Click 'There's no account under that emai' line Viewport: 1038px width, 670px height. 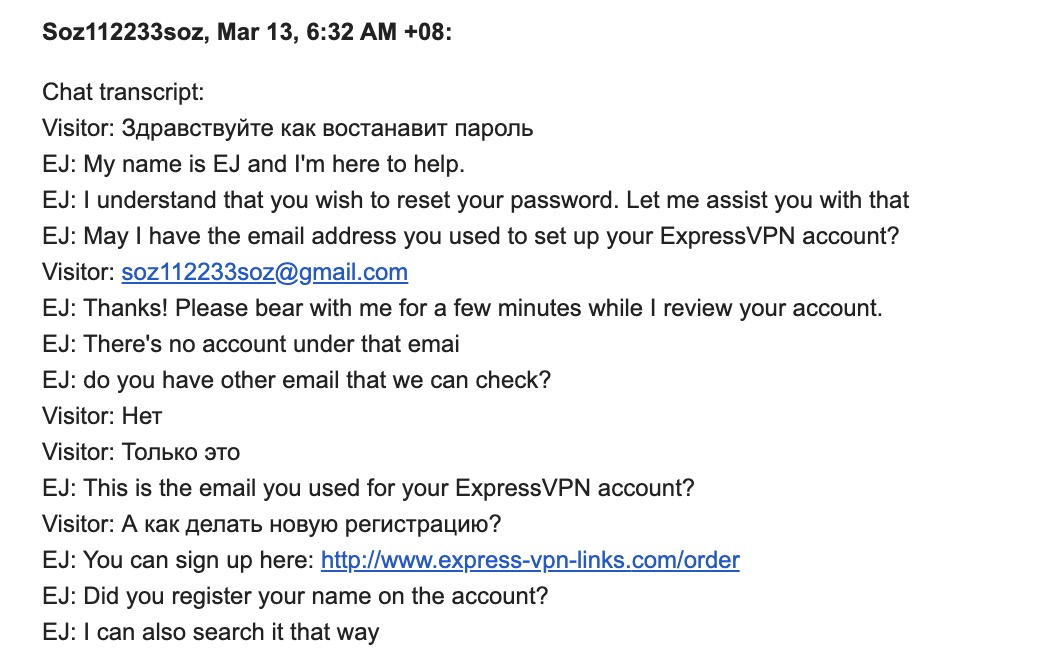pos(250,344)
